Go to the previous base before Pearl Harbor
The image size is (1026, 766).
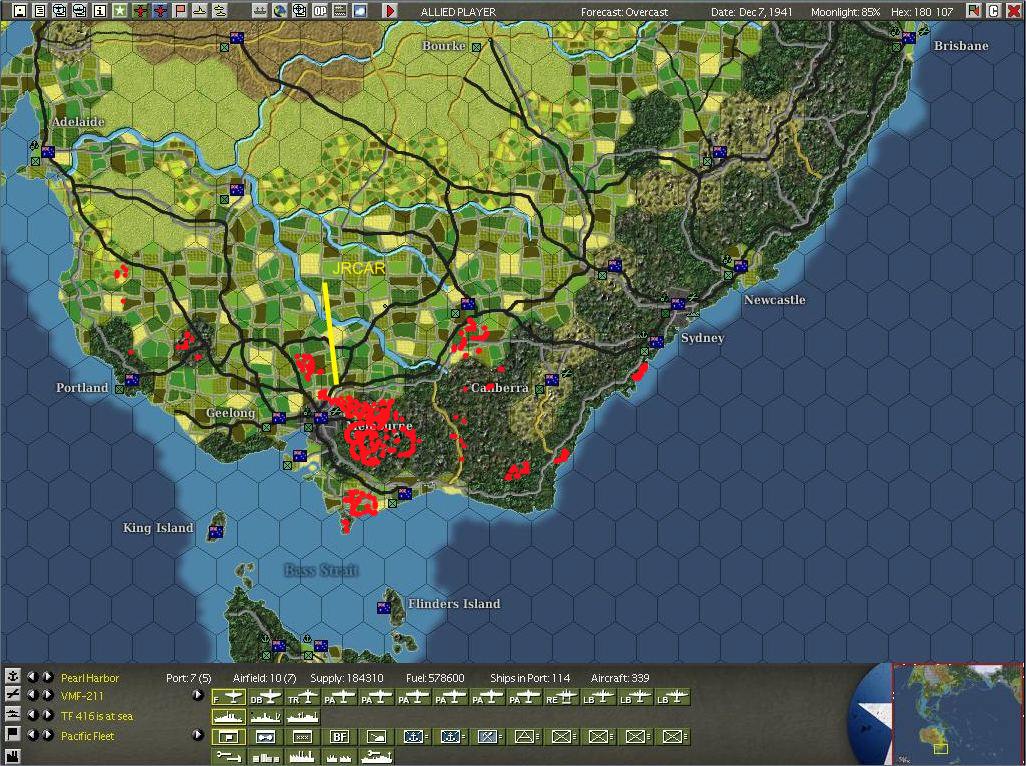(33, 677)
